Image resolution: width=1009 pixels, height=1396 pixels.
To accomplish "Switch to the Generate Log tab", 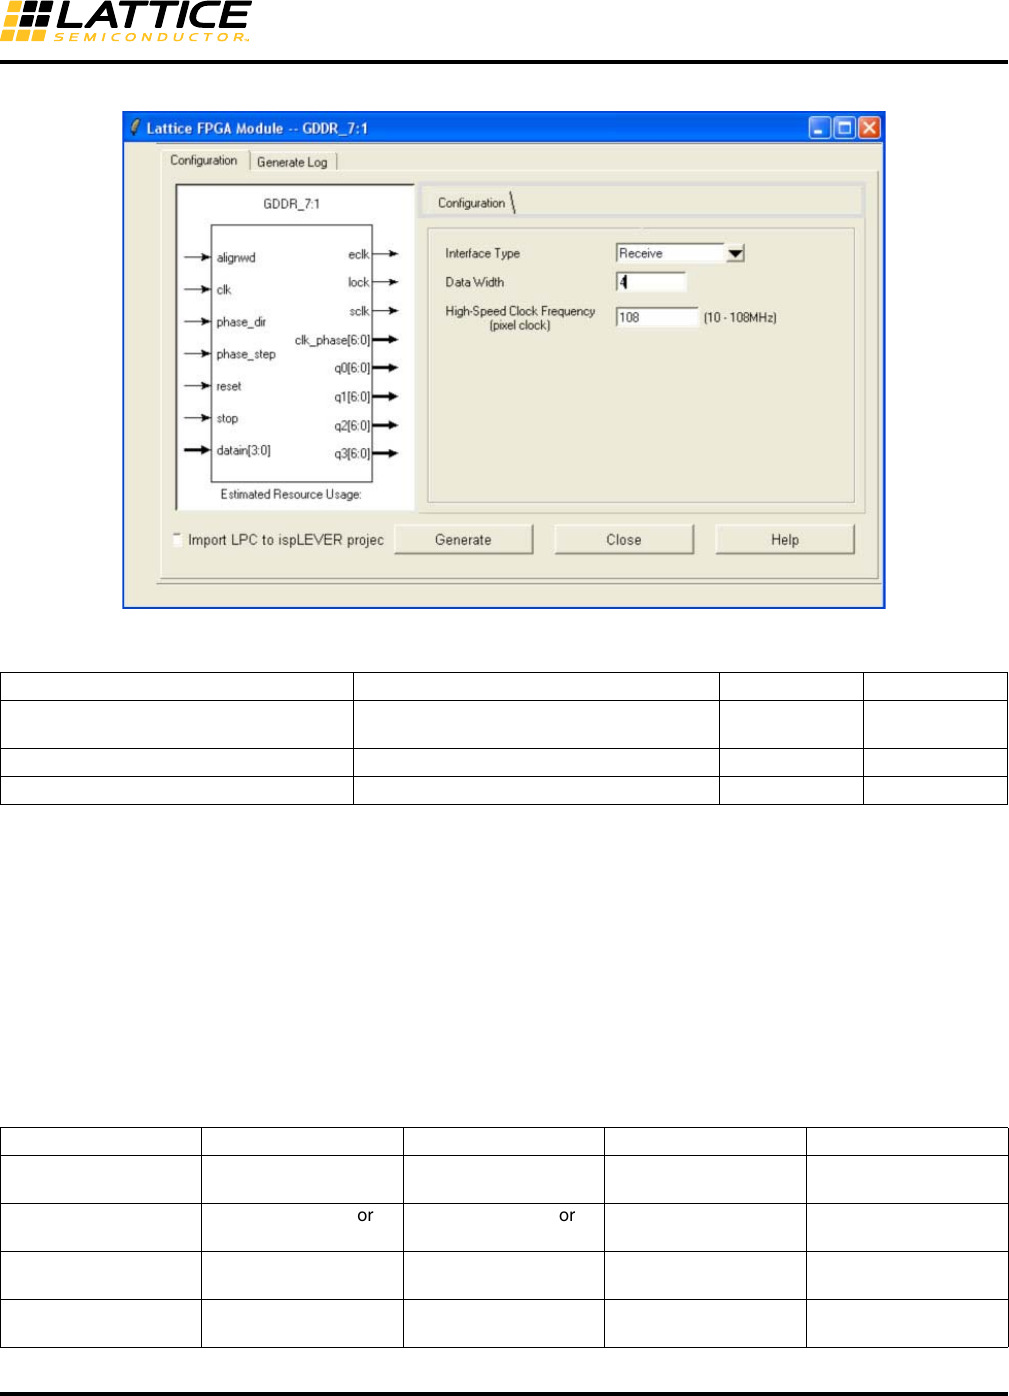I will (292, 162).
